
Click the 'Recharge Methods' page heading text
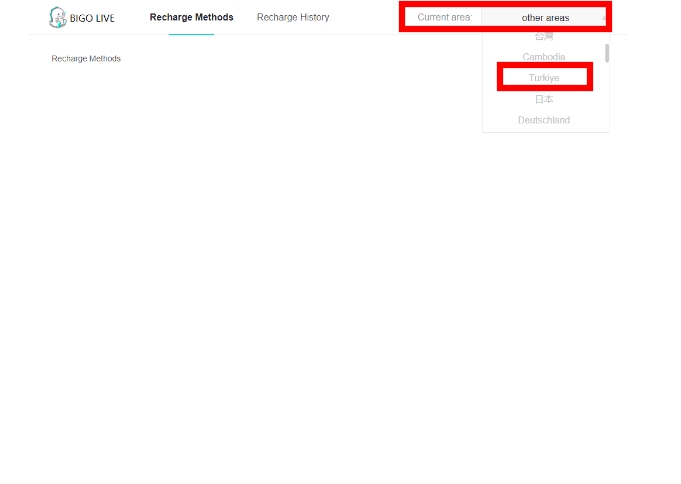pos(86,59)
